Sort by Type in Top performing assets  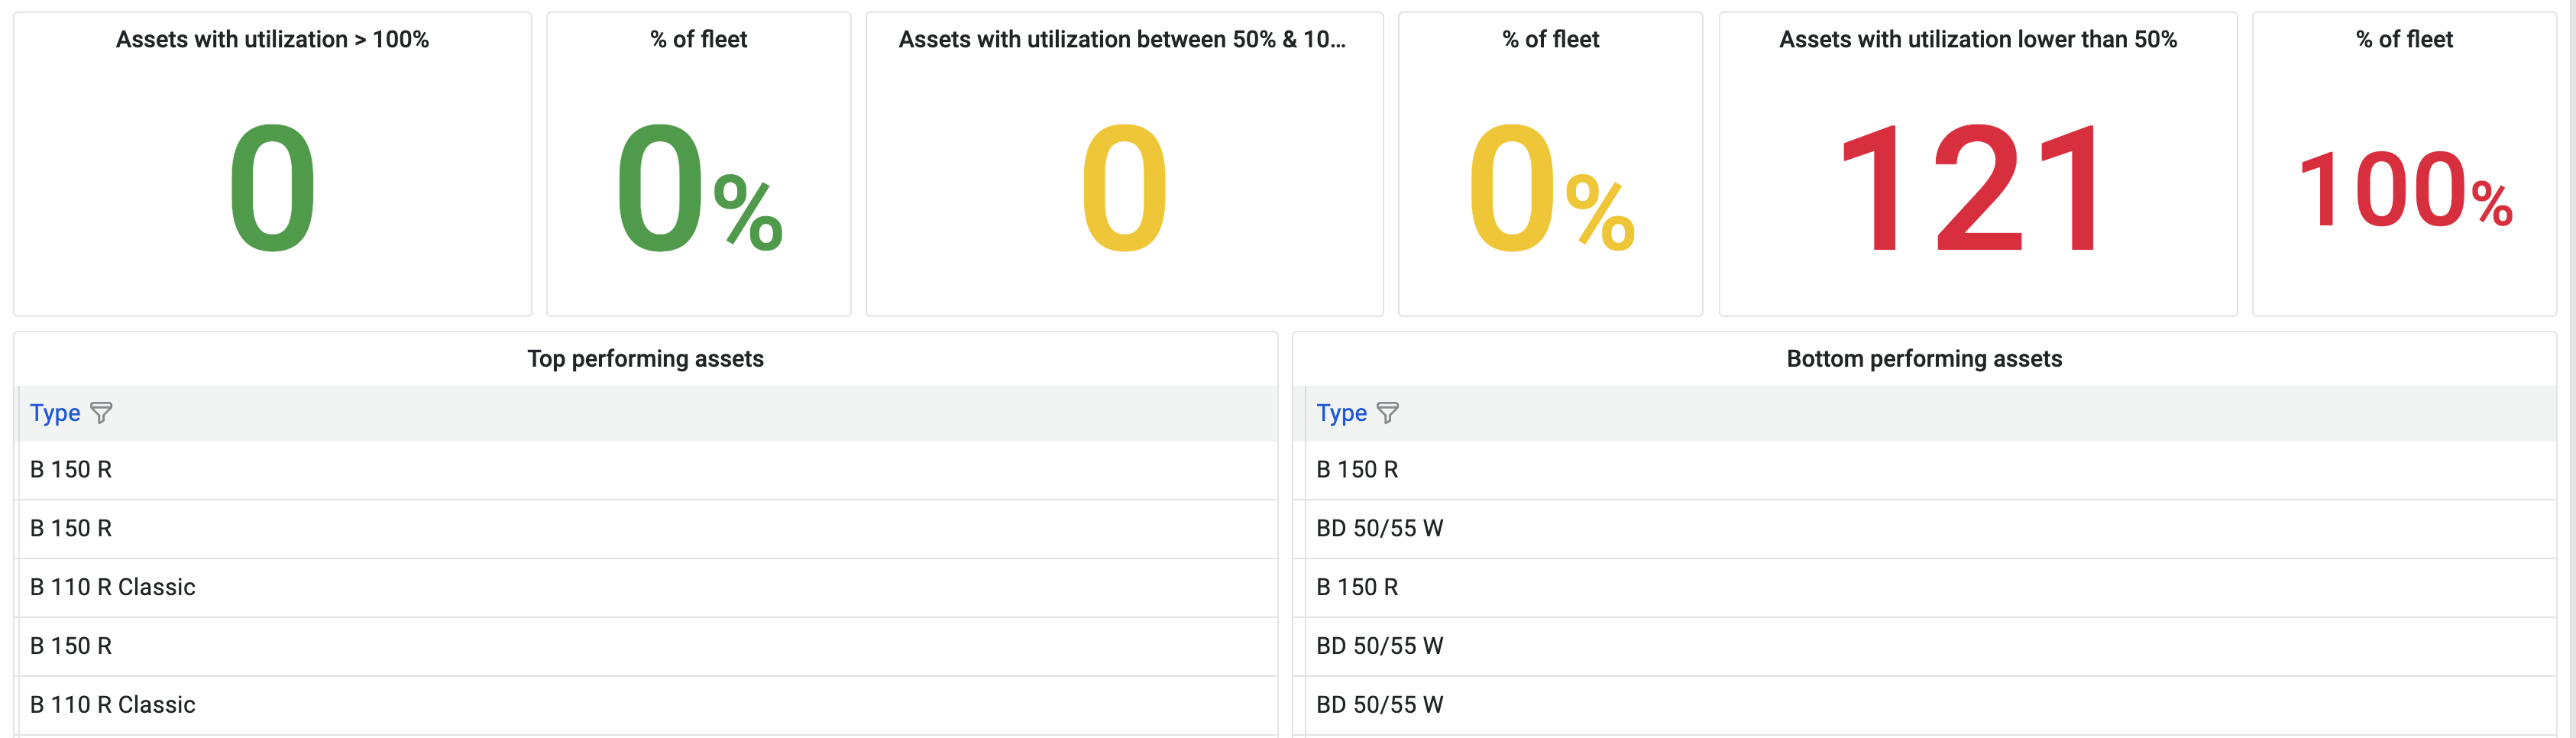coord(55,413)
